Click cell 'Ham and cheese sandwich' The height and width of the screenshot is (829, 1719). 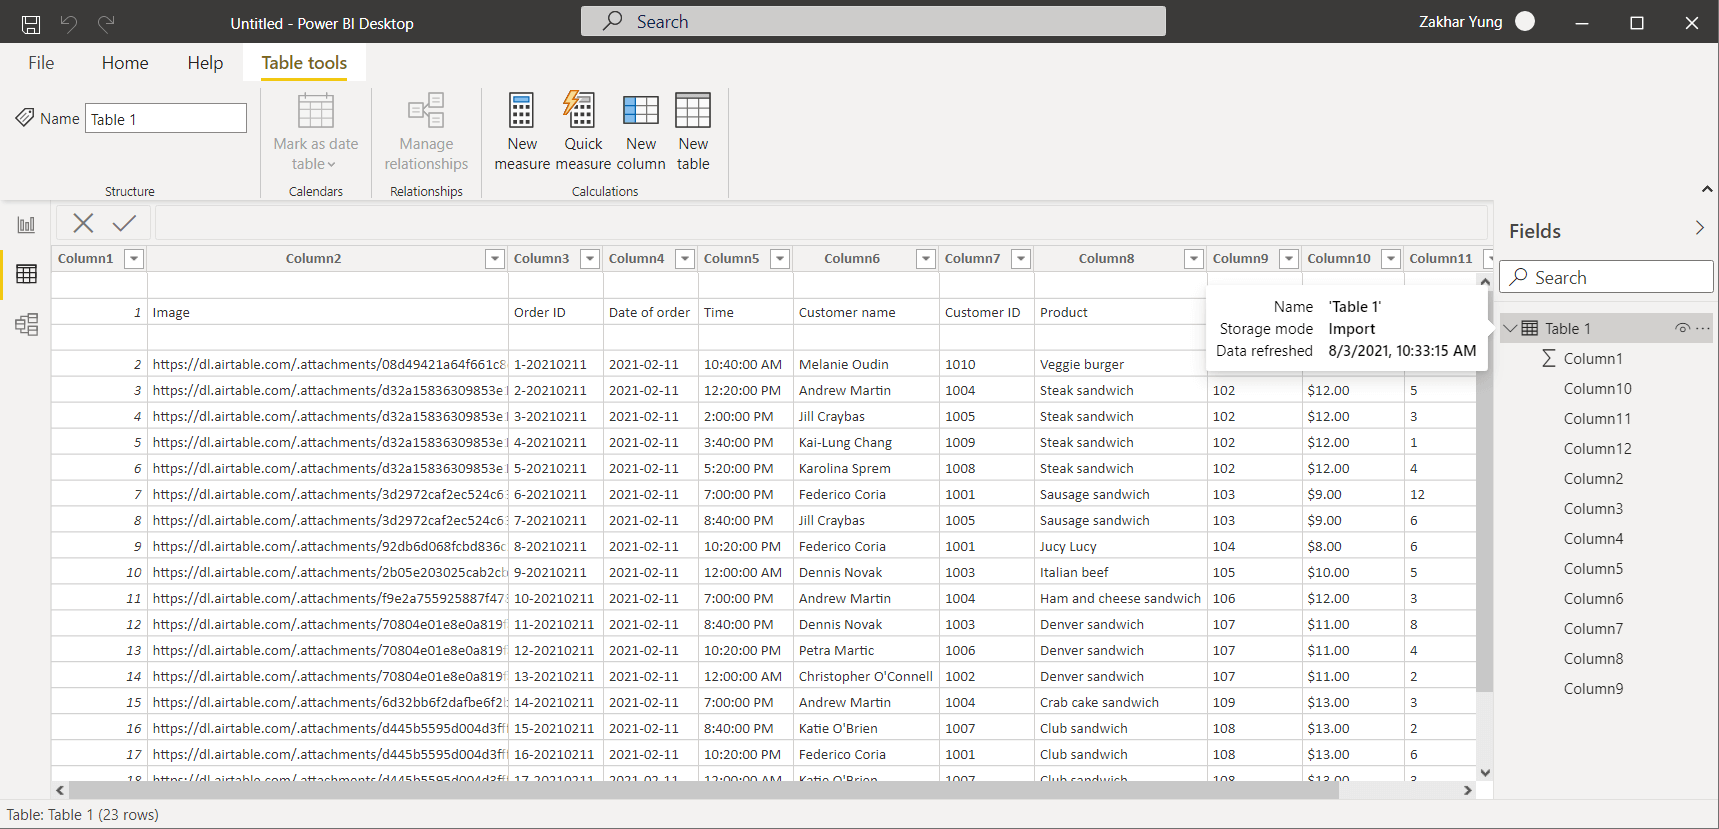tap(1120, 598)
